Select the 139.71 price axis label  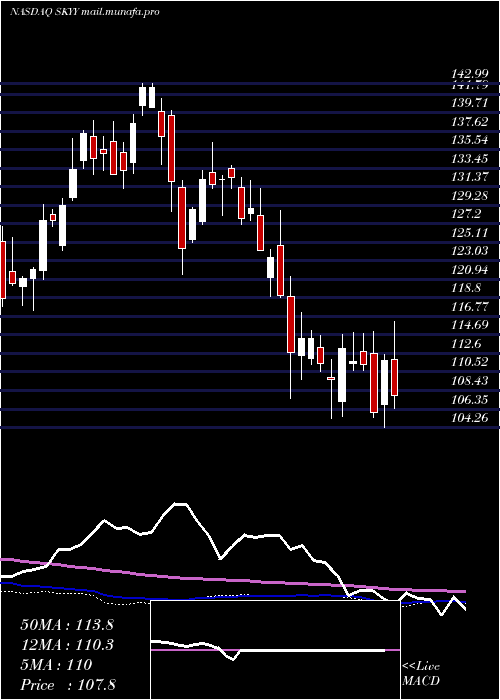point(470,104)
